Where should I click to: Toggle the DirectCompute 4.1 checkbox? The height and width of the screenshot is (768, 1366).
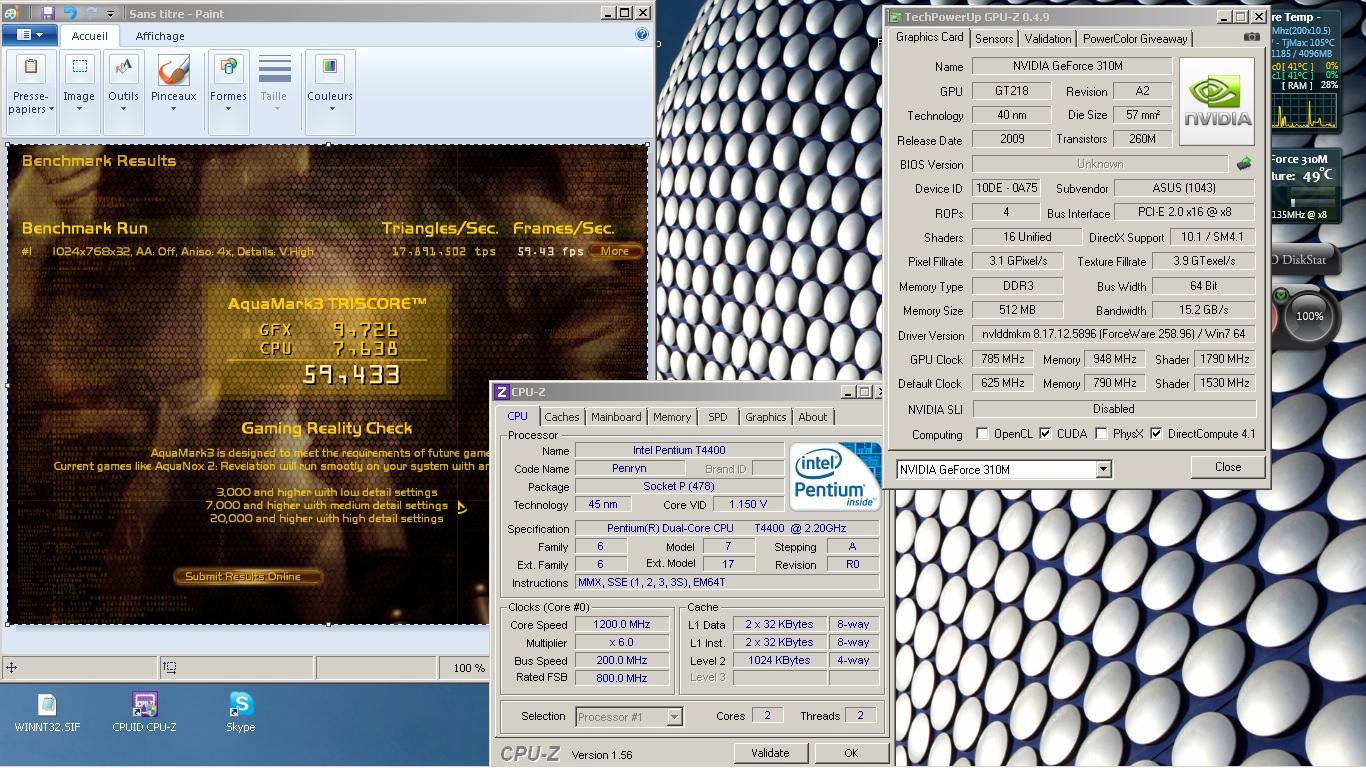click(1156, 434)
